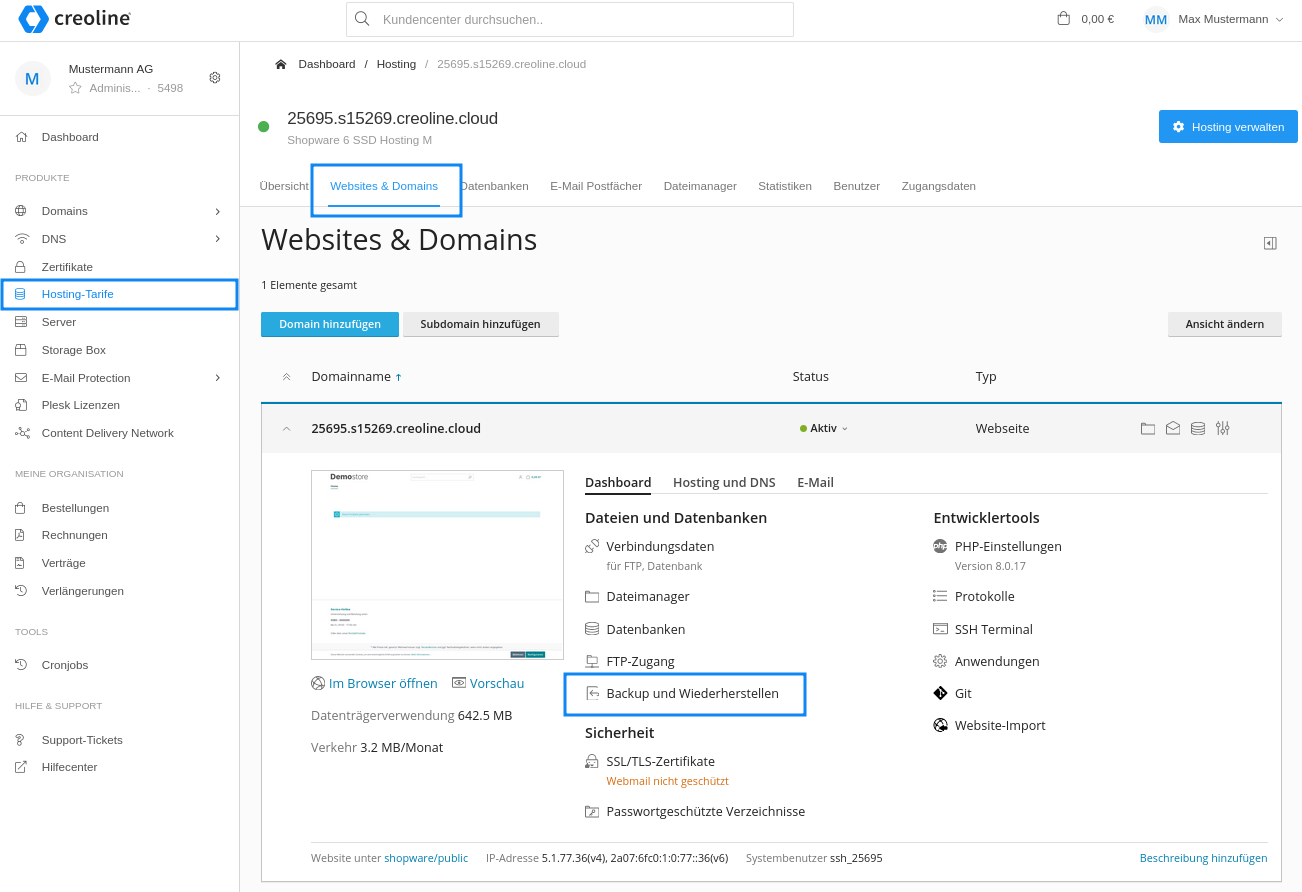Toggle the side panel collapse icon
Viewport: 1302px width, 892px height.
(1270, 243)
